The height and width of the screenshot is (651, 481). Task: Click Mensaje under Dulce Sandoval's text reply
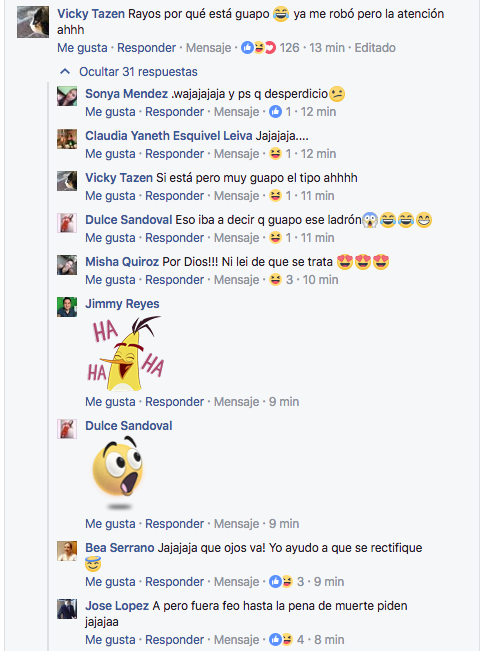pos(236,238)
